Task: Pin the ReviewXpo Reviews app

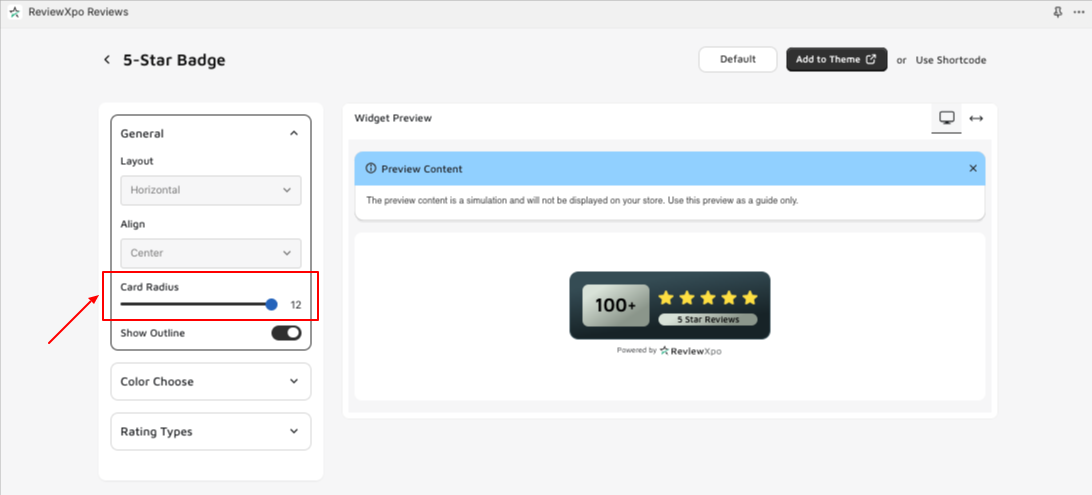Action: (1058, 13)
